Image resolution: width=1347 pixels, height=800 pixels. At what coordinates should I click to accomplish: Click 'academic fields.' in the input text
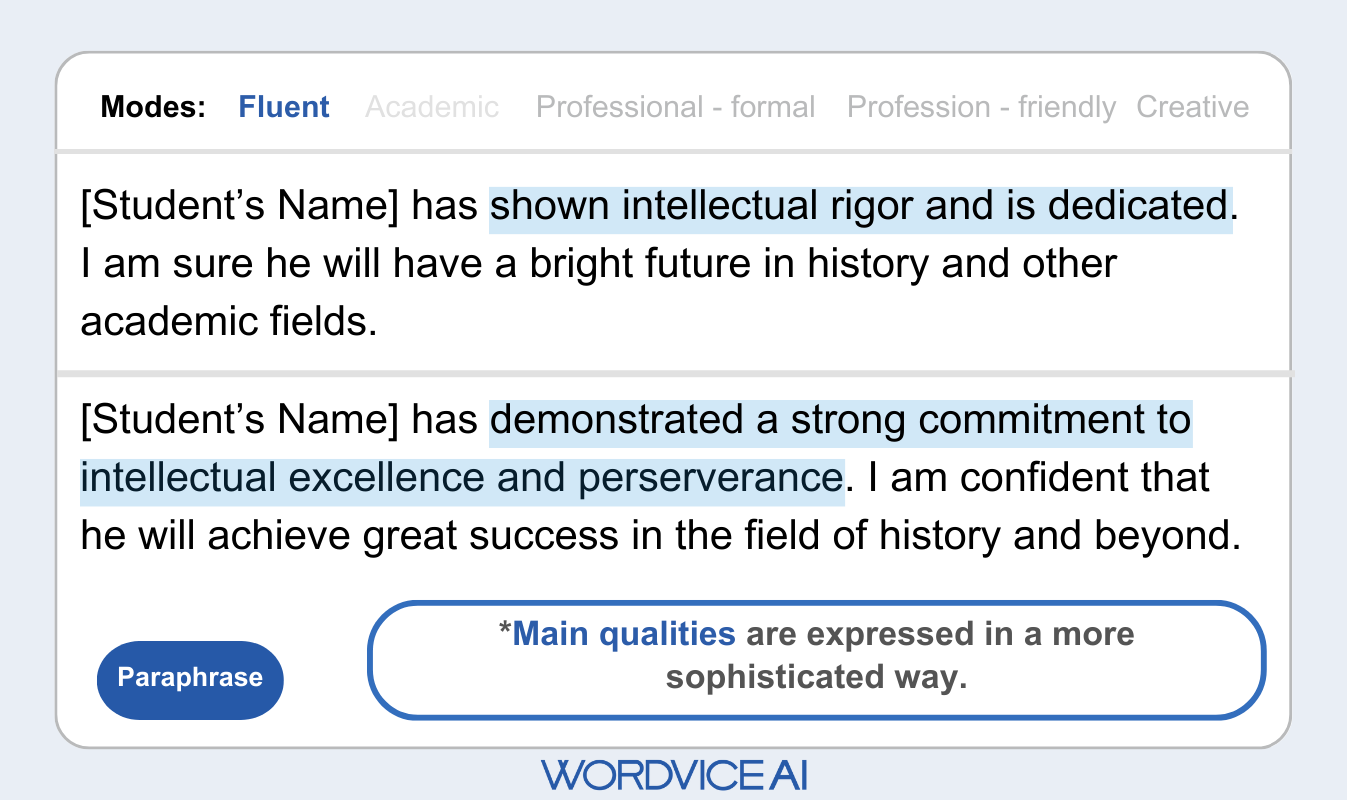pyautogui.click(x=229, y=322)
